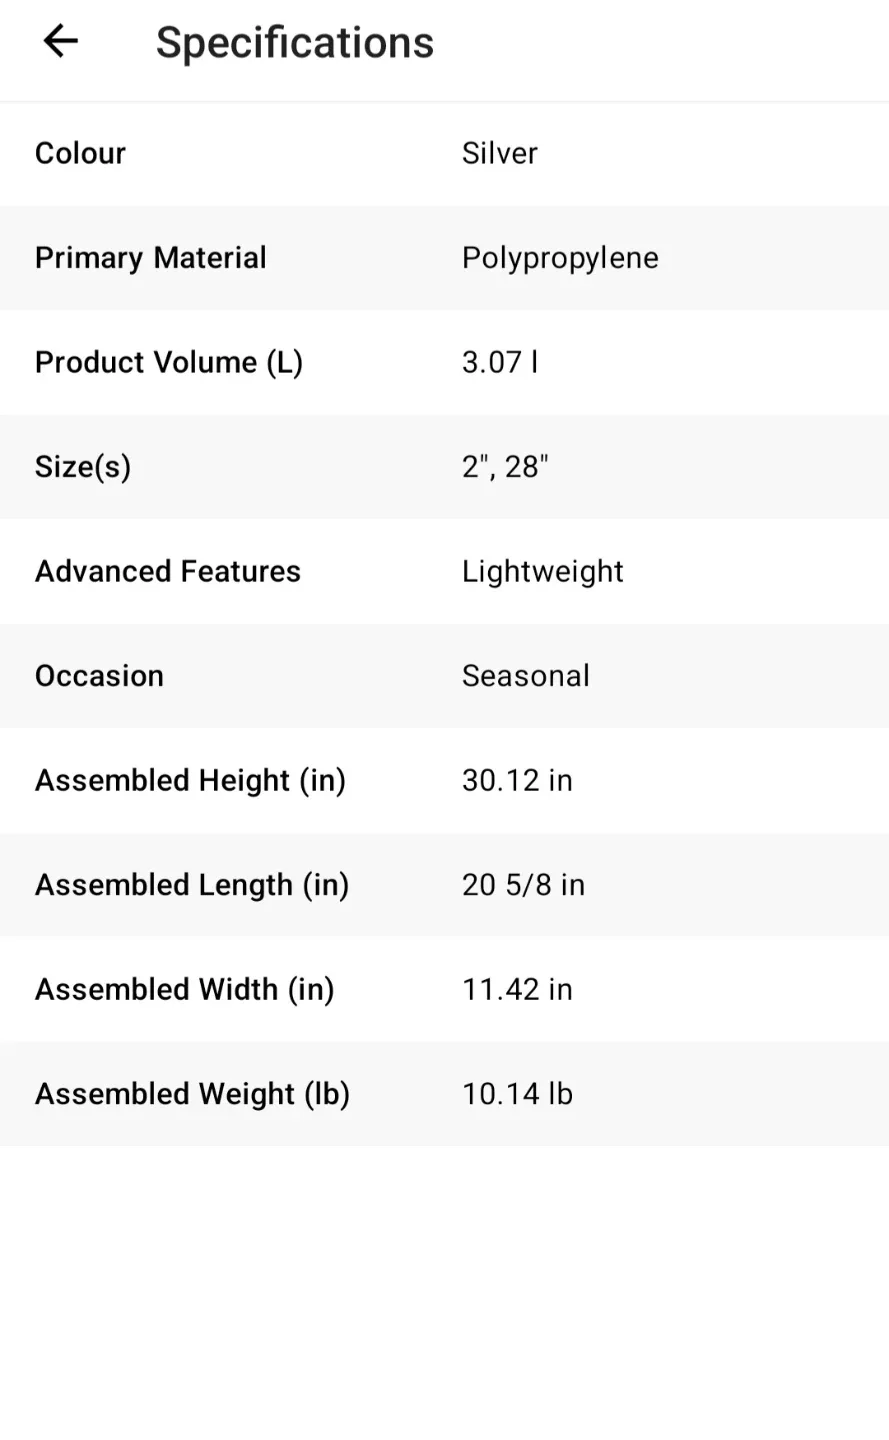This screenshot has width=889, height=1440.
Task: Select the Assembled Length (in) label
Action: [191, 885]
